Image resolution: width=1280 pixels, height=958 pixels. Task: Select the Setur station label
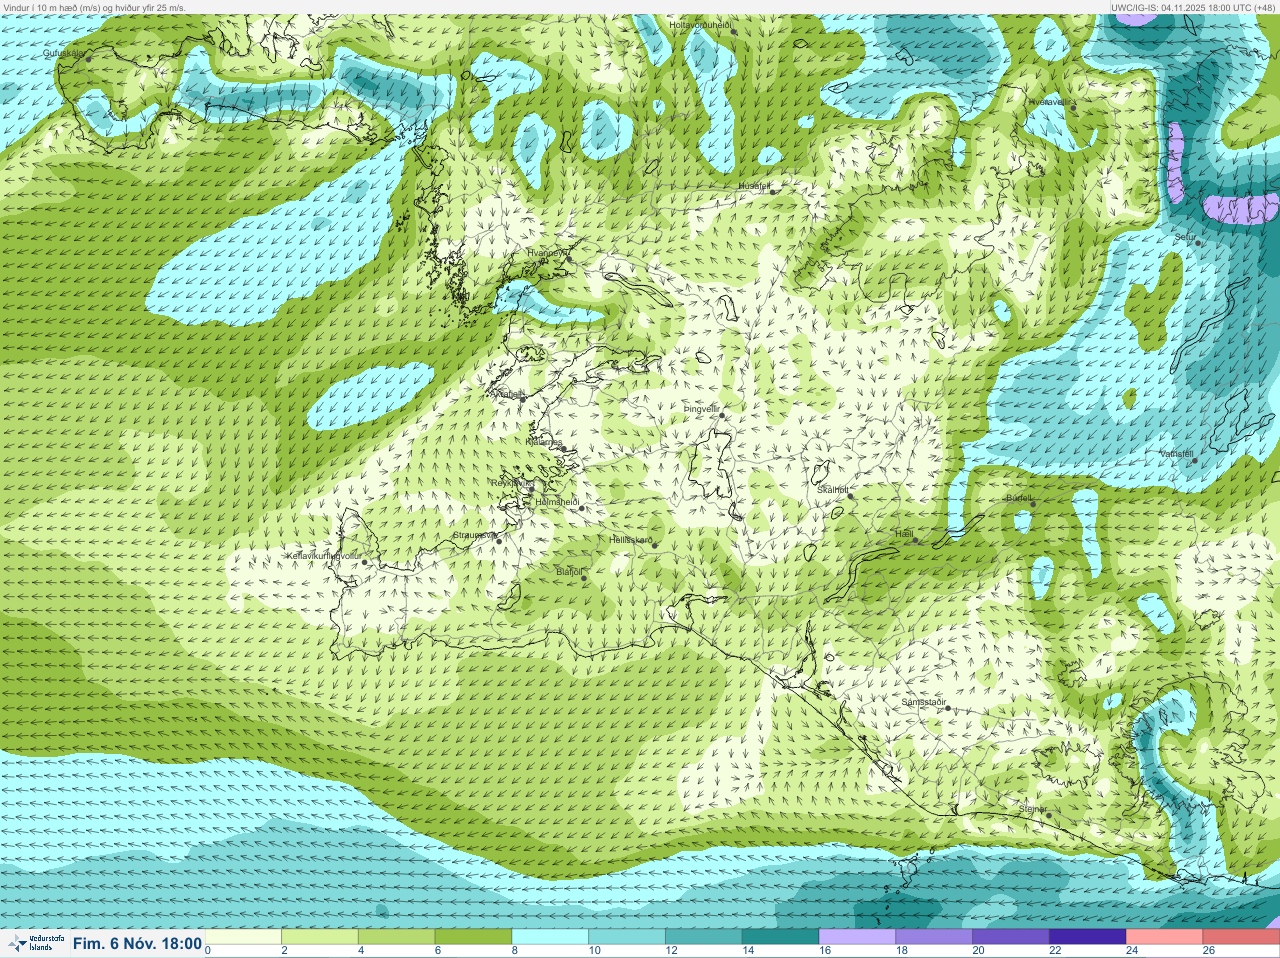1185,237
